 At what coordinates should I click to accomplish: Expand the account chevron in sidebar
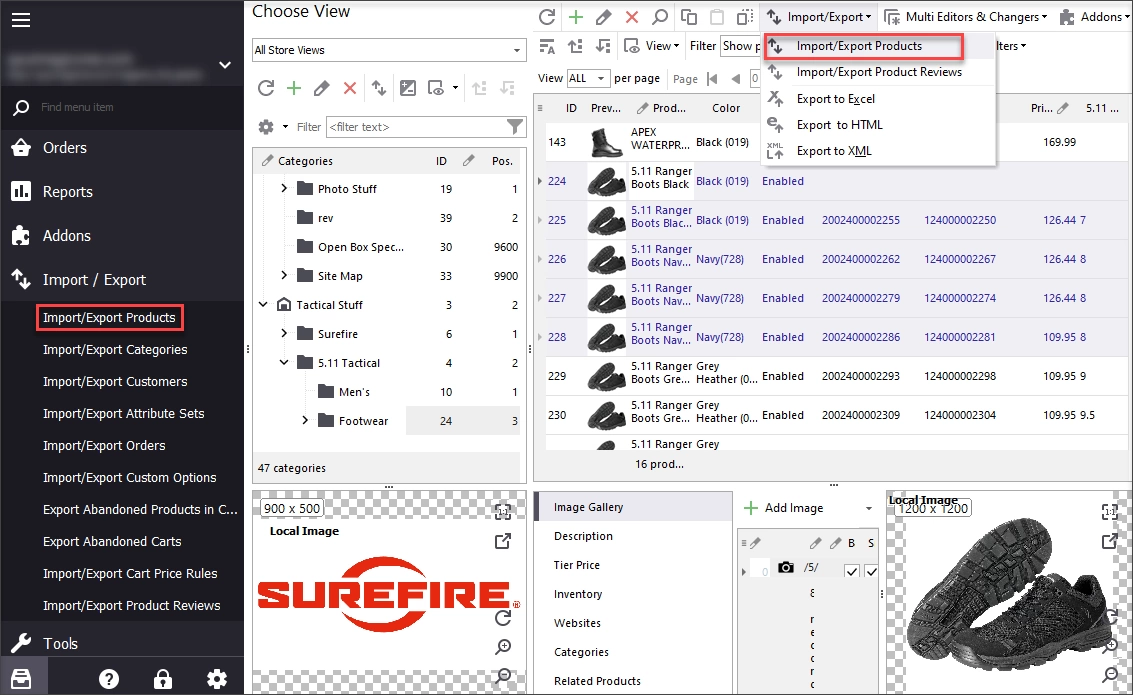click(x=225, y=65)
